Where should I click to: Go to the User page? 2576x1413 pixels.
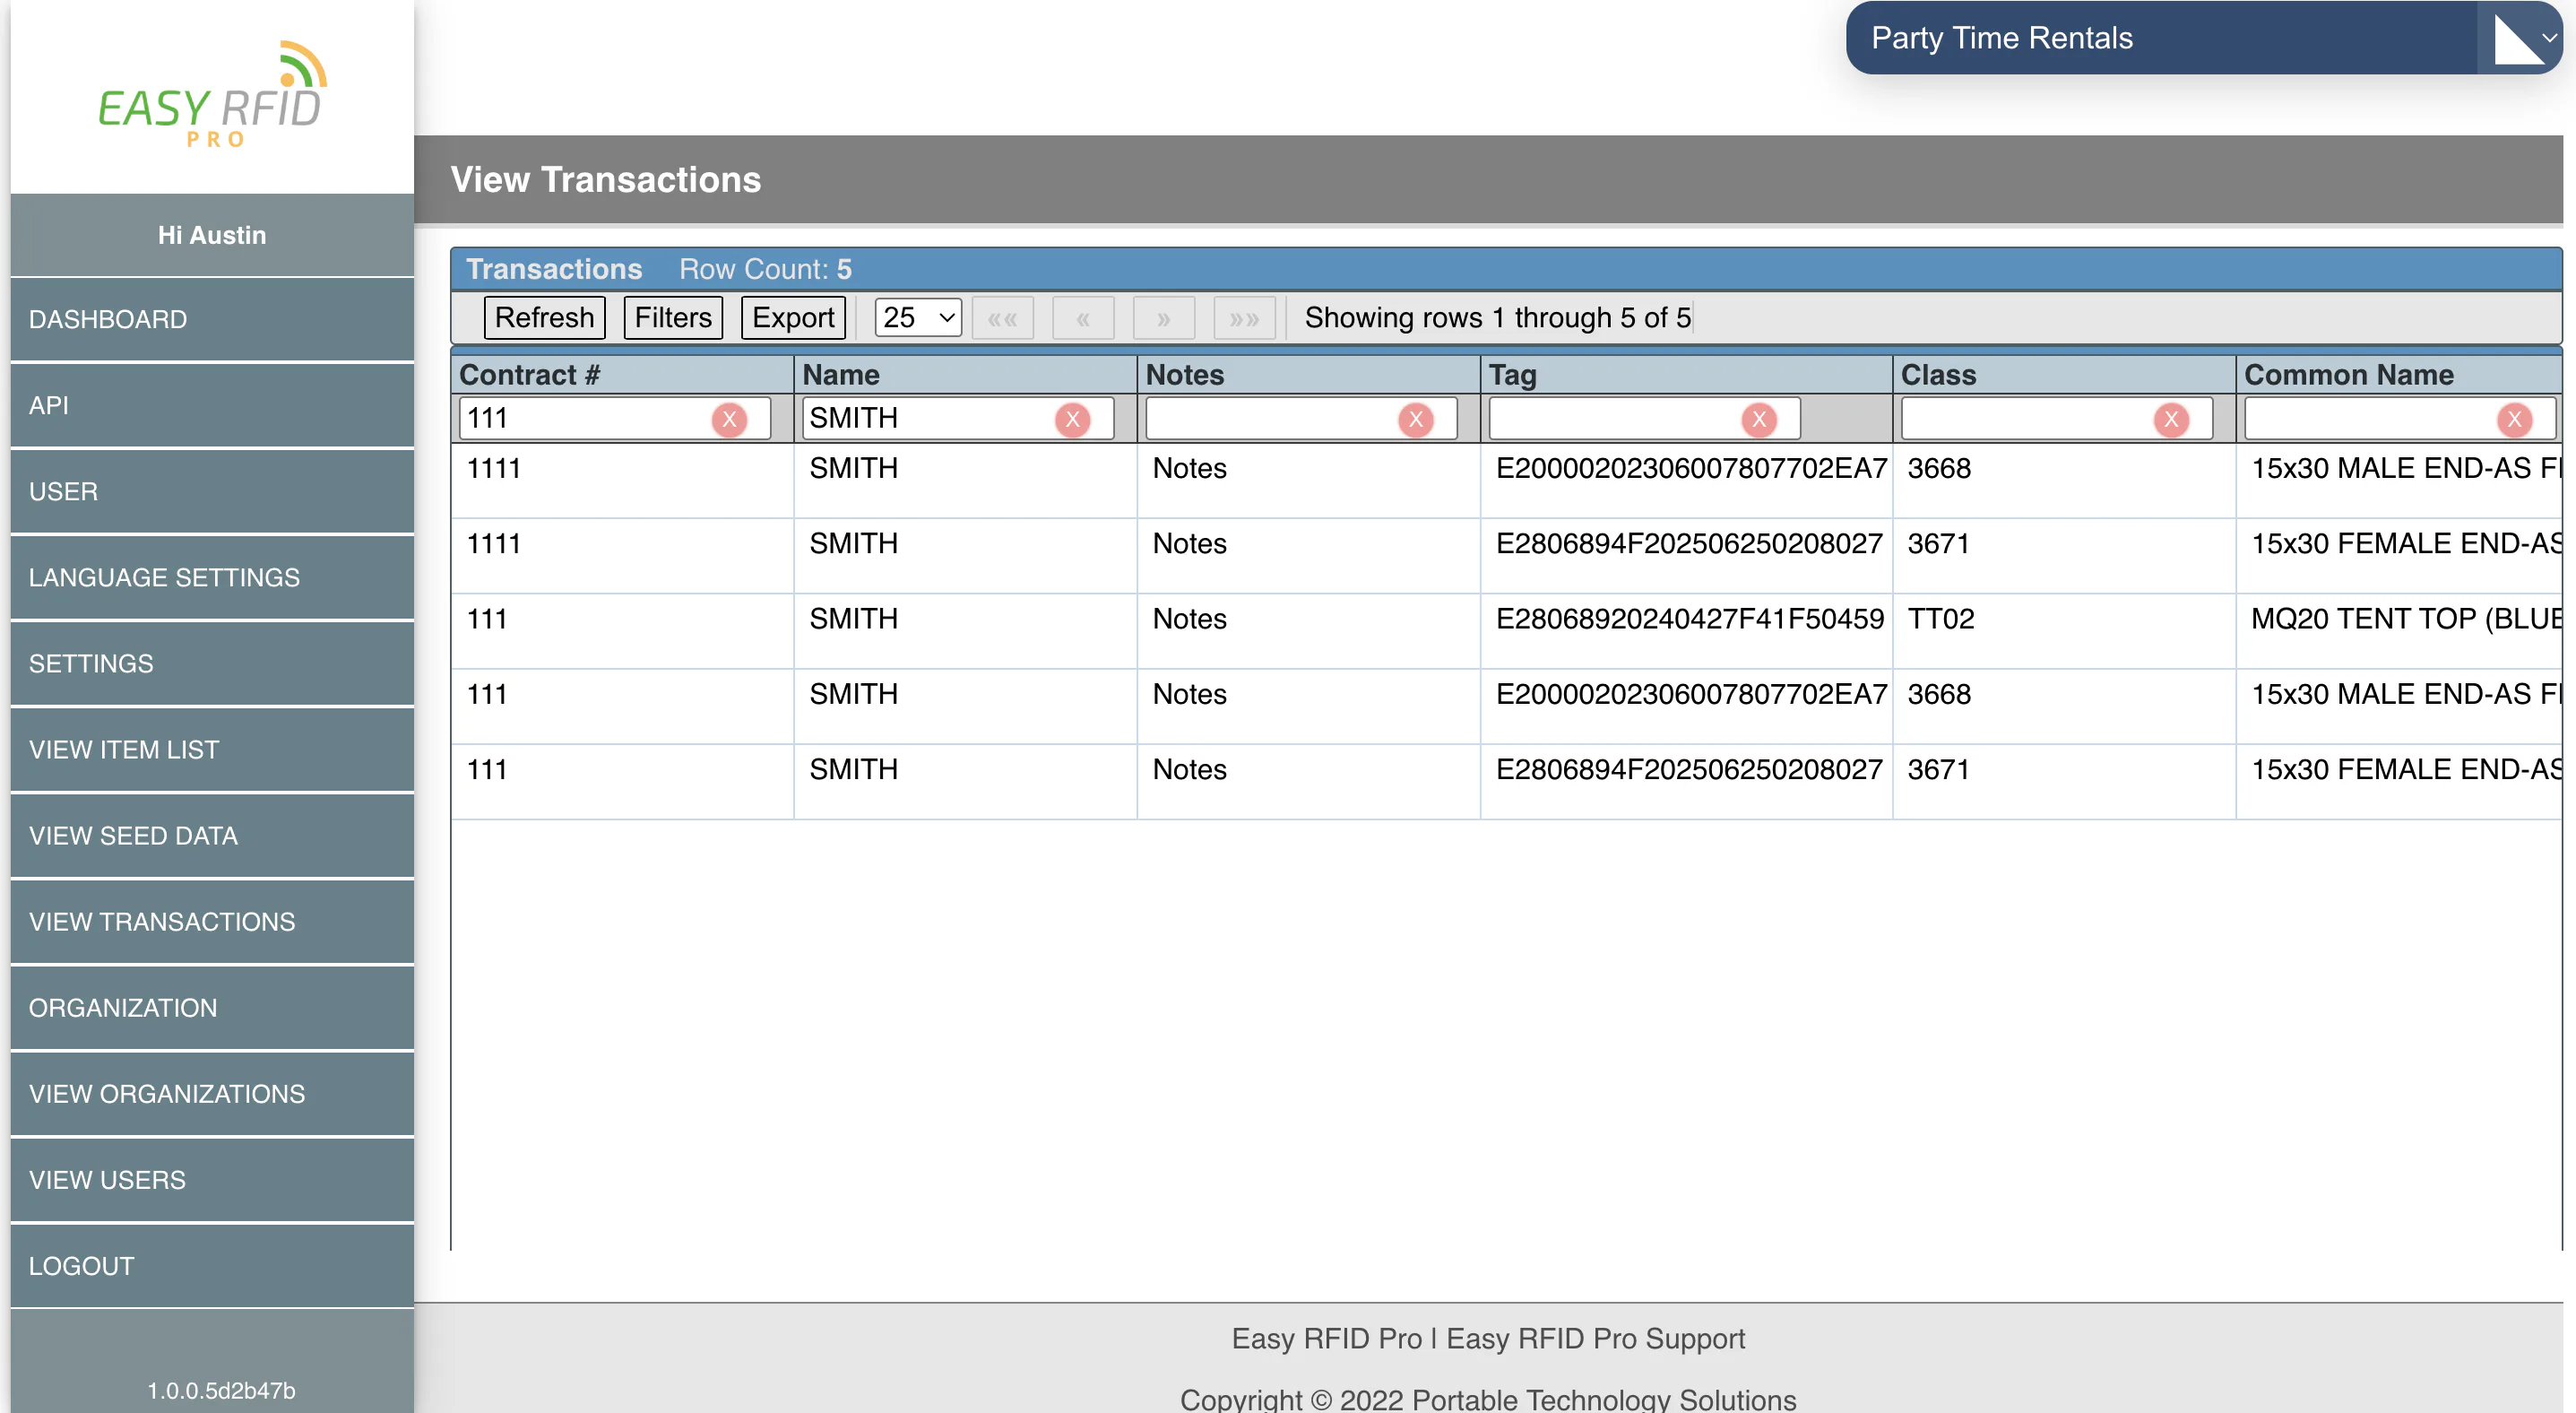(x=212, y=491)
